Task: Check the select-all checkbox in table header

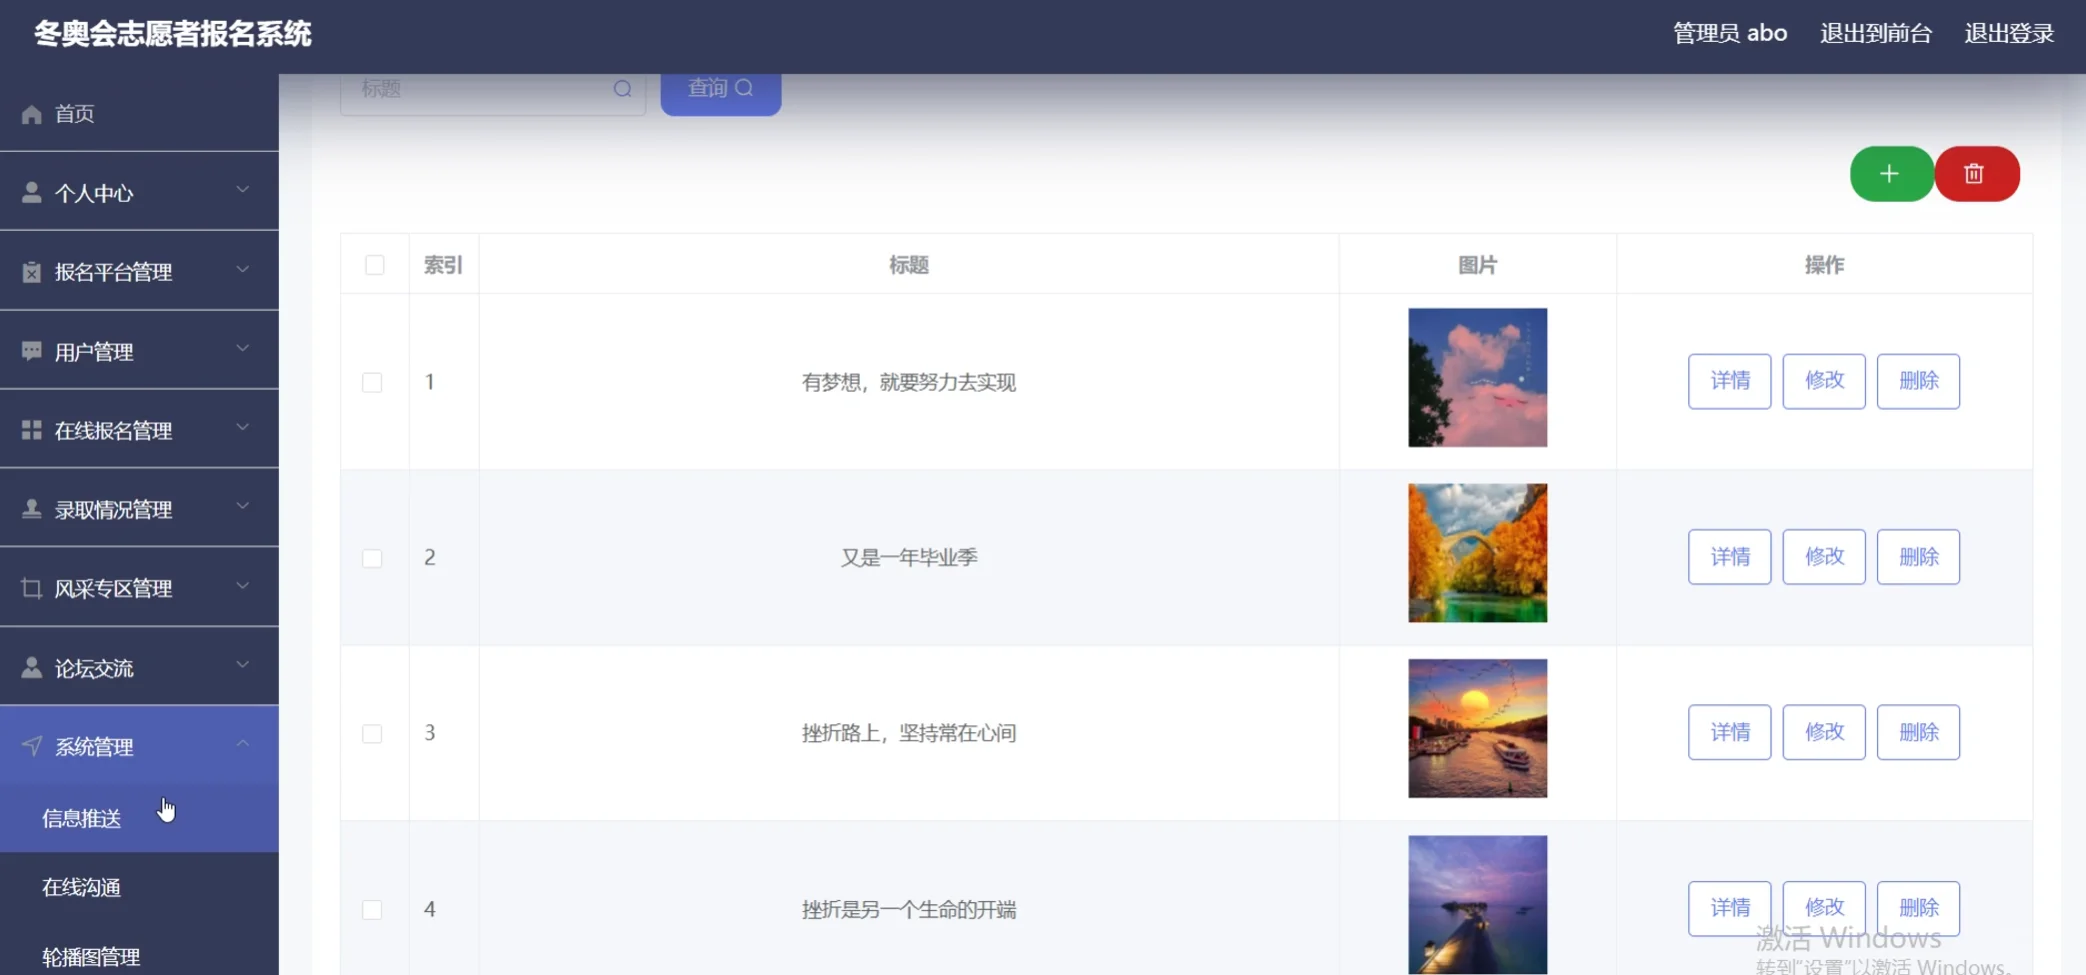Action: tap(375, 265)
